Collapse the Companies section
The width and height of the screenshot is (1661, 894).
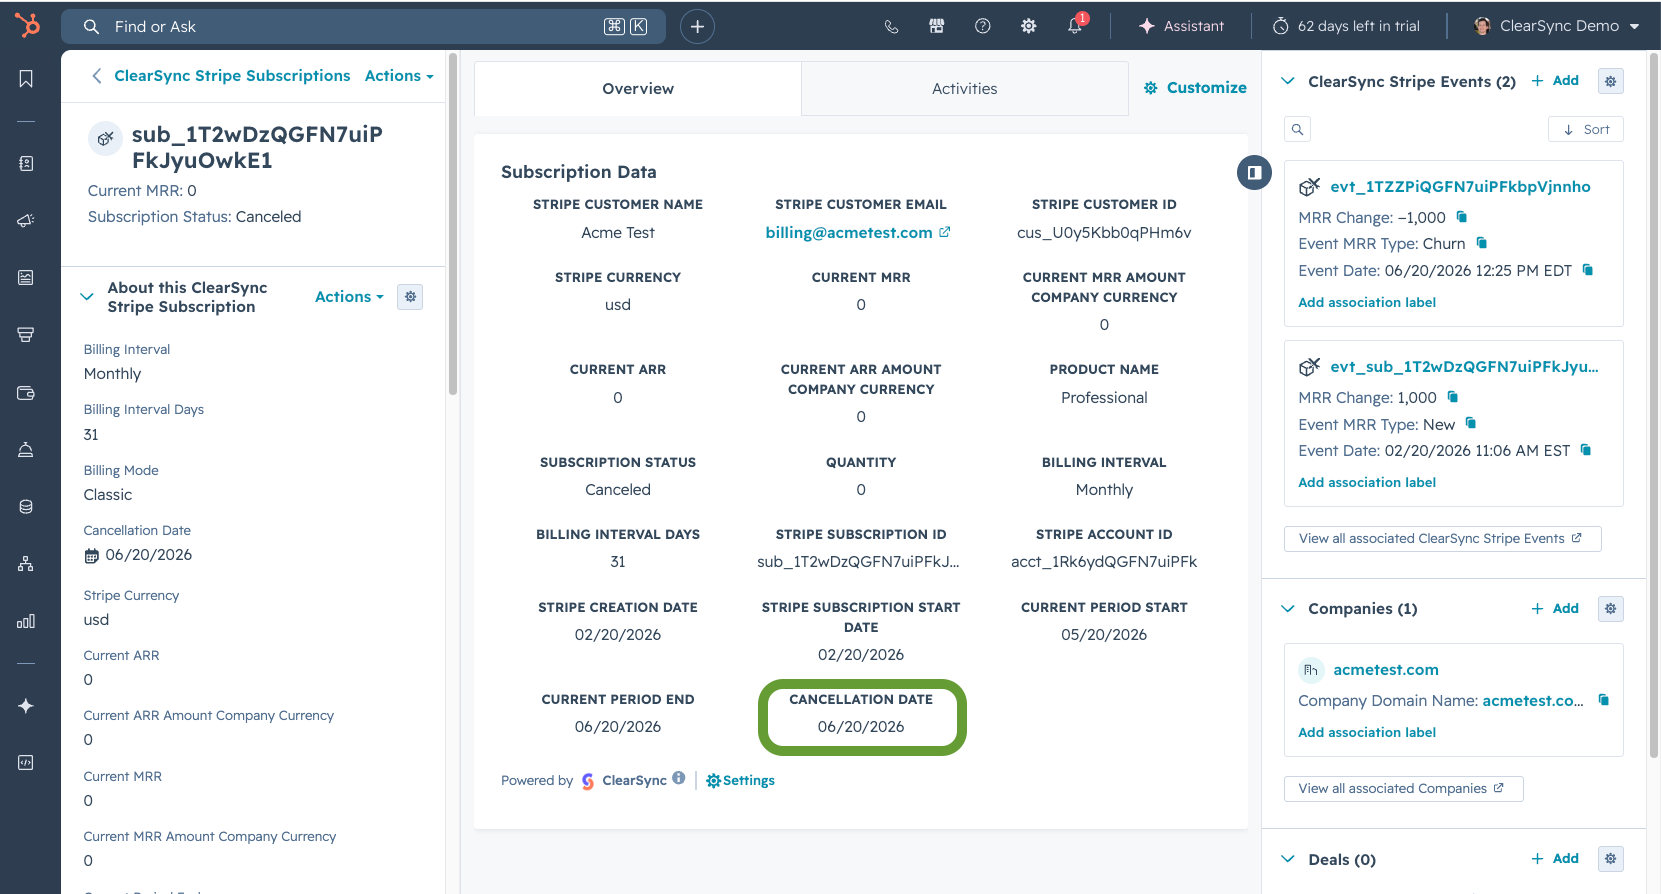click(x=1288, y=609)
